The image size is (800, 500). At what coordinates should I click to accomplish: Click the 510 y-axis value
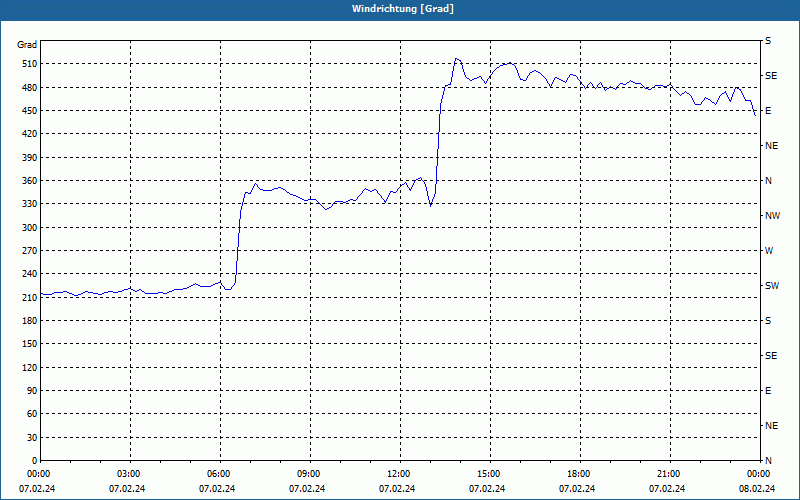30,64
